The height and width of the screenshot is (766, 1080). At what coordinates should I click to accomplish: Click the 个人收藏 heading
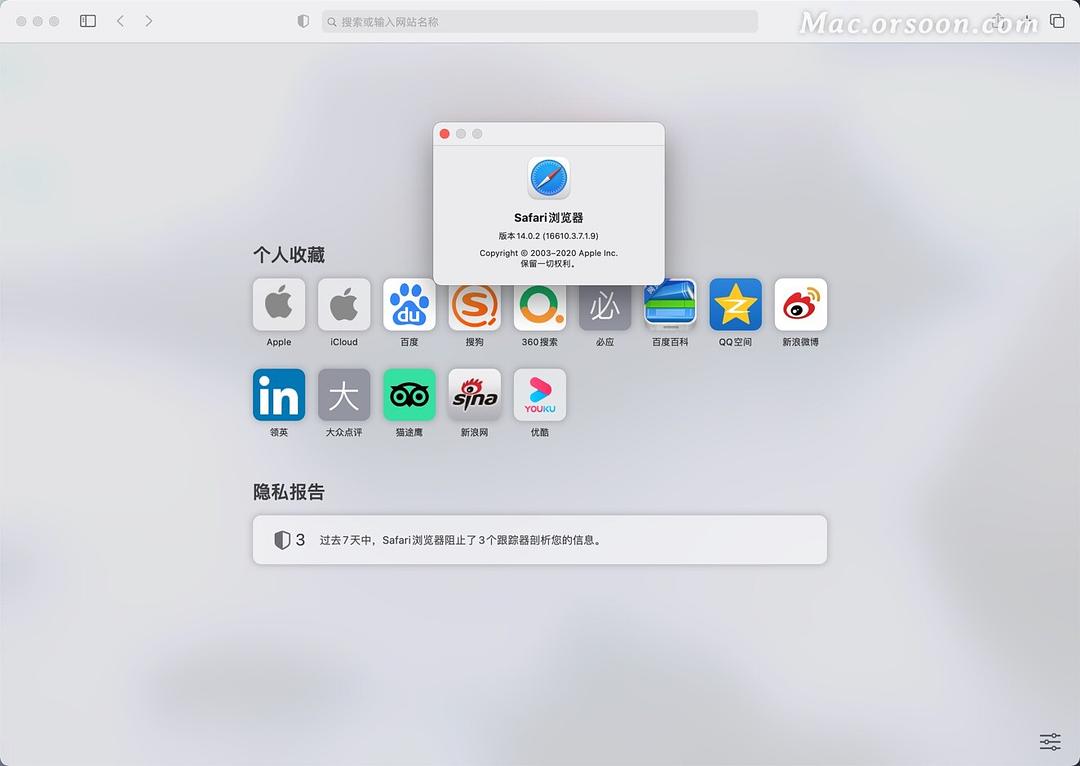tap(289, 255)
